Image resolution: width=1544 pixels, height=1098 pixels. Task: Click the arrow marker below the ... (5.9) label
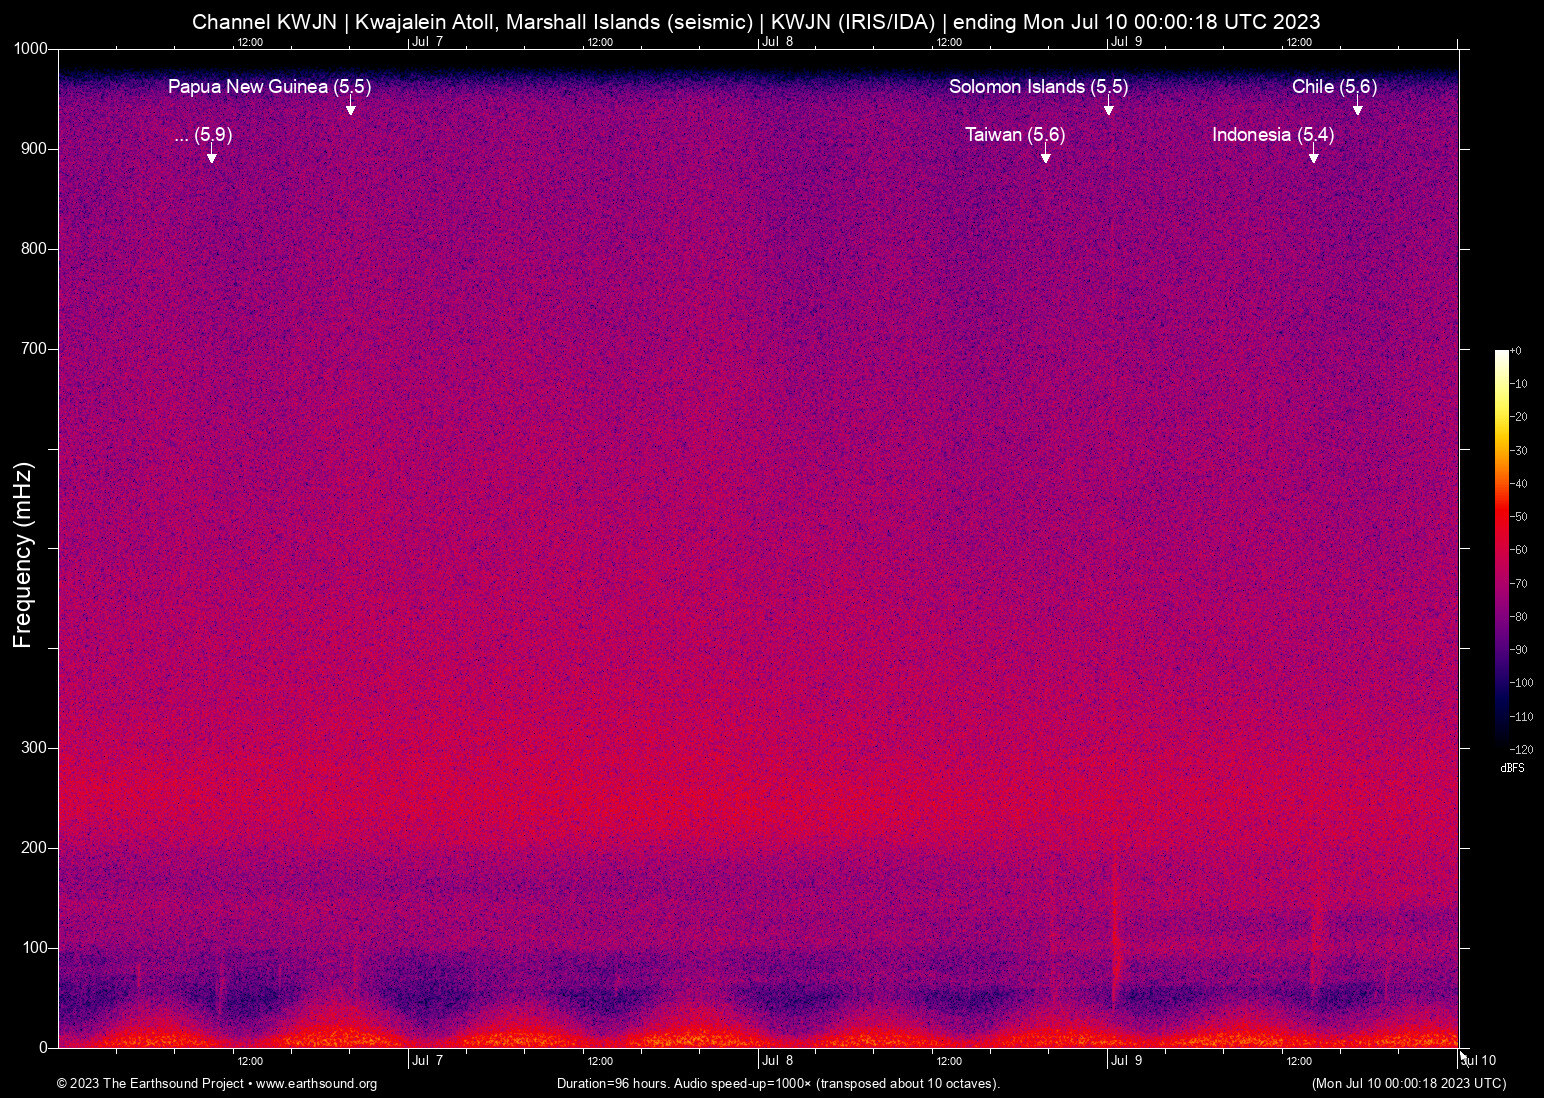click(x=211, y=156)
